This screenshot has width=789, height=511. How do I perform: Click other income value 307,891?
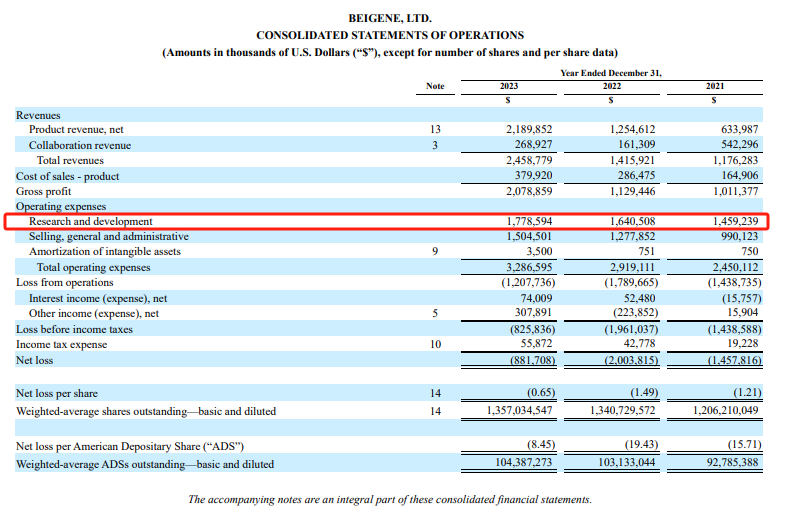click(x=533, y=313)
